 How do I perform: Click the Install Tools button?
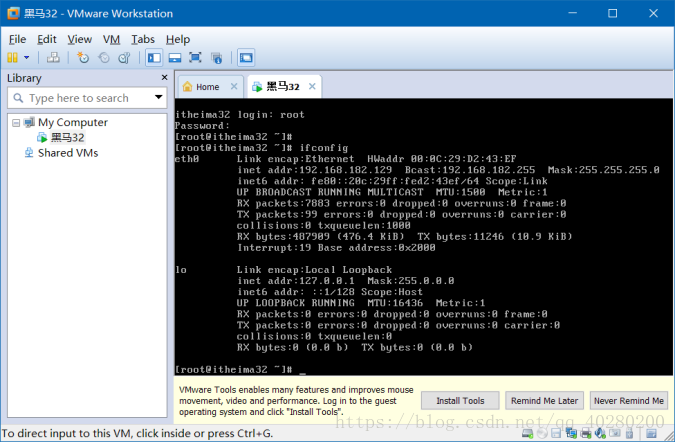click(x=460, y=401)
